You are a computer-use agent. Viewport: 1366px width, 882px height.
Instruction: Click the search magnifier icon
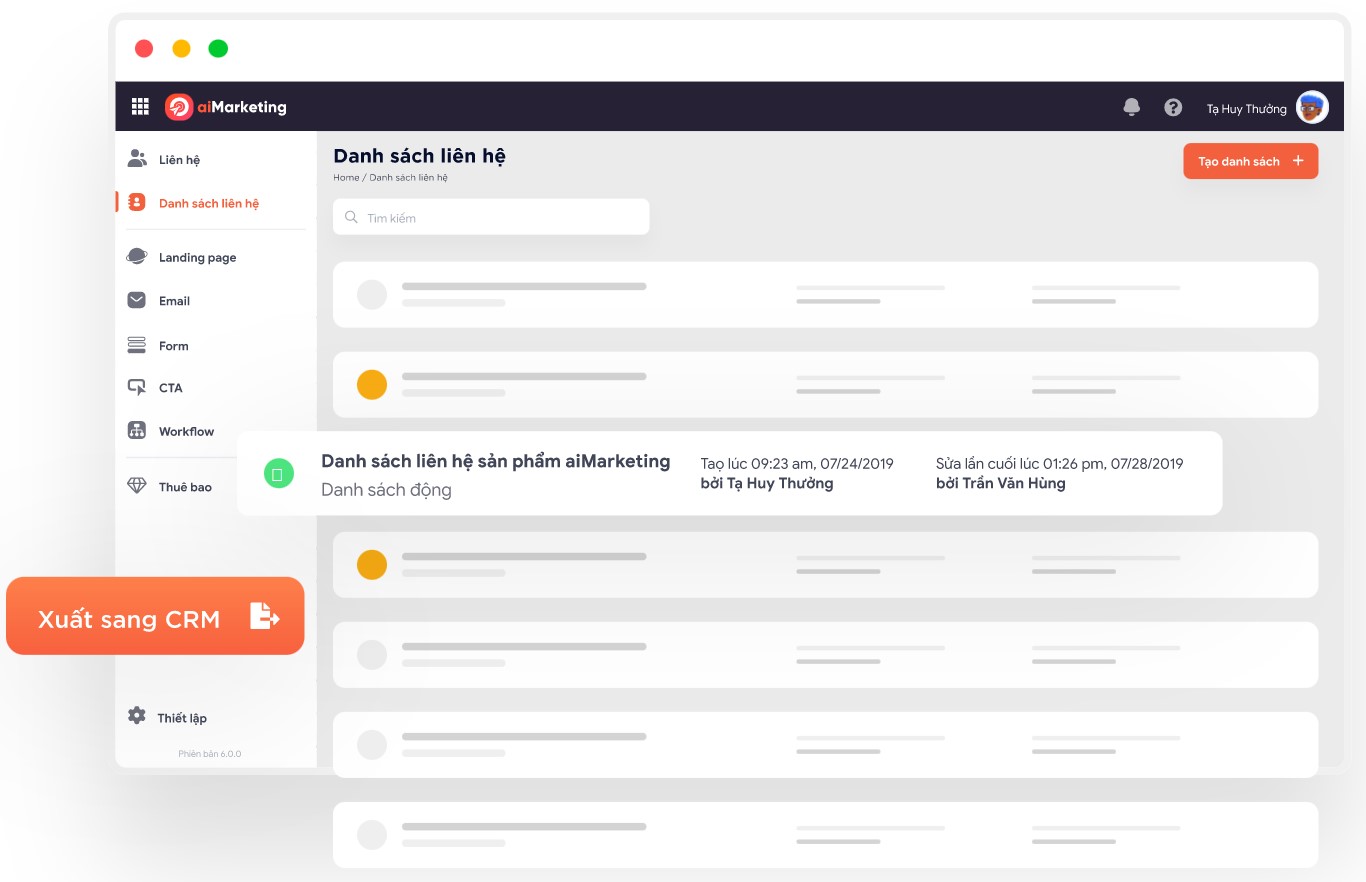click(x=351, y=217)
